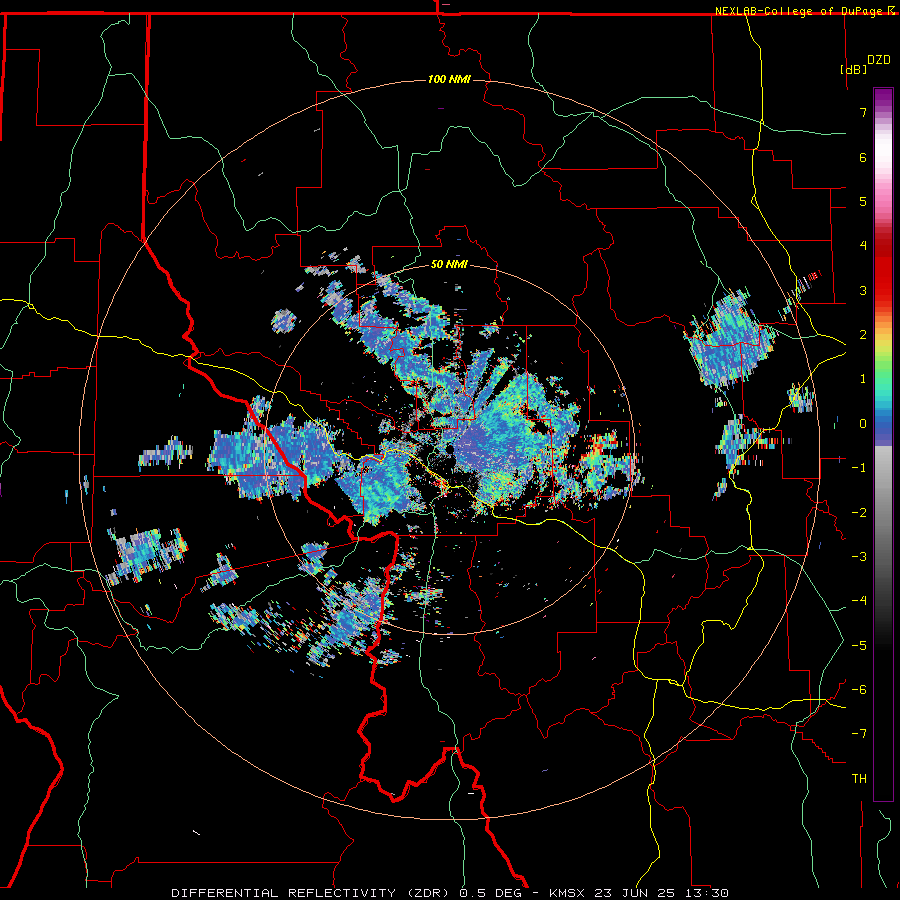Click the 3 value on color scale

coord(863,290)
